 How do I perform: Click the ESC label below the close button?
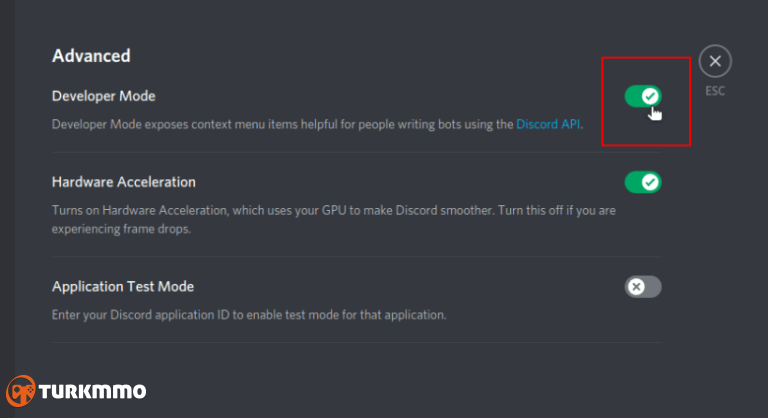click(x=715, y=91)
